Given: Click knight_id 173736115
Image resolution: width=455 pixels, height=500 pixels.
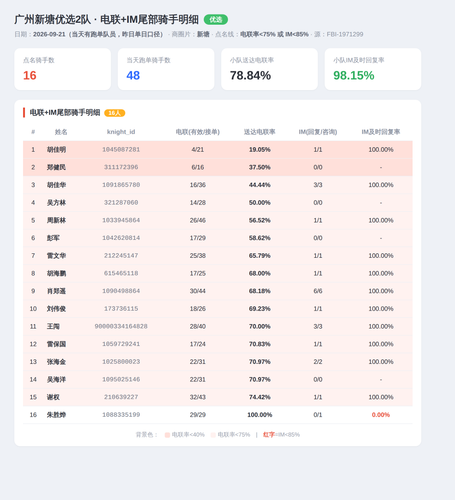Looking at the screenshot, I should click(x=121, y=309).
